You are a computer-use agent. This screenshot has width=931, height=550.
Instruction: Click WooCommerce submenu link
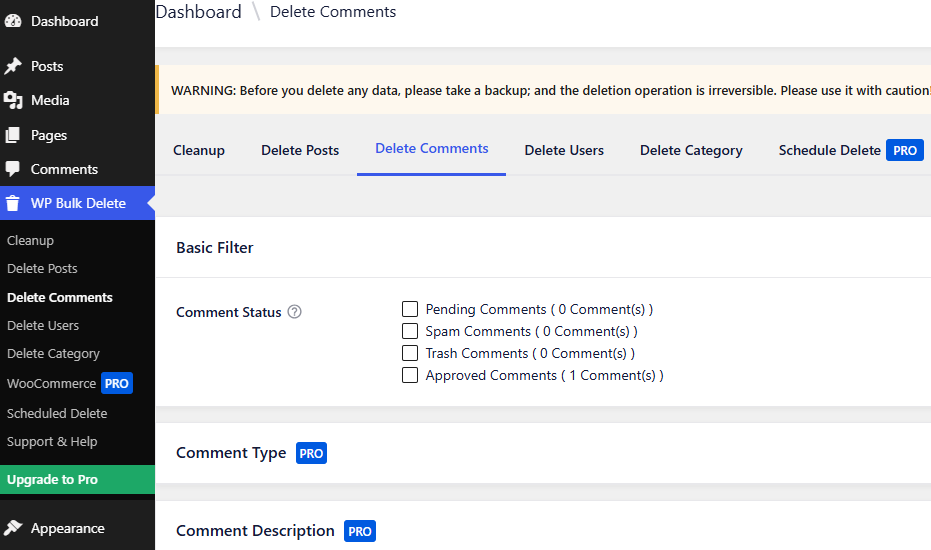pyautogui.click(x=52, y=384)
